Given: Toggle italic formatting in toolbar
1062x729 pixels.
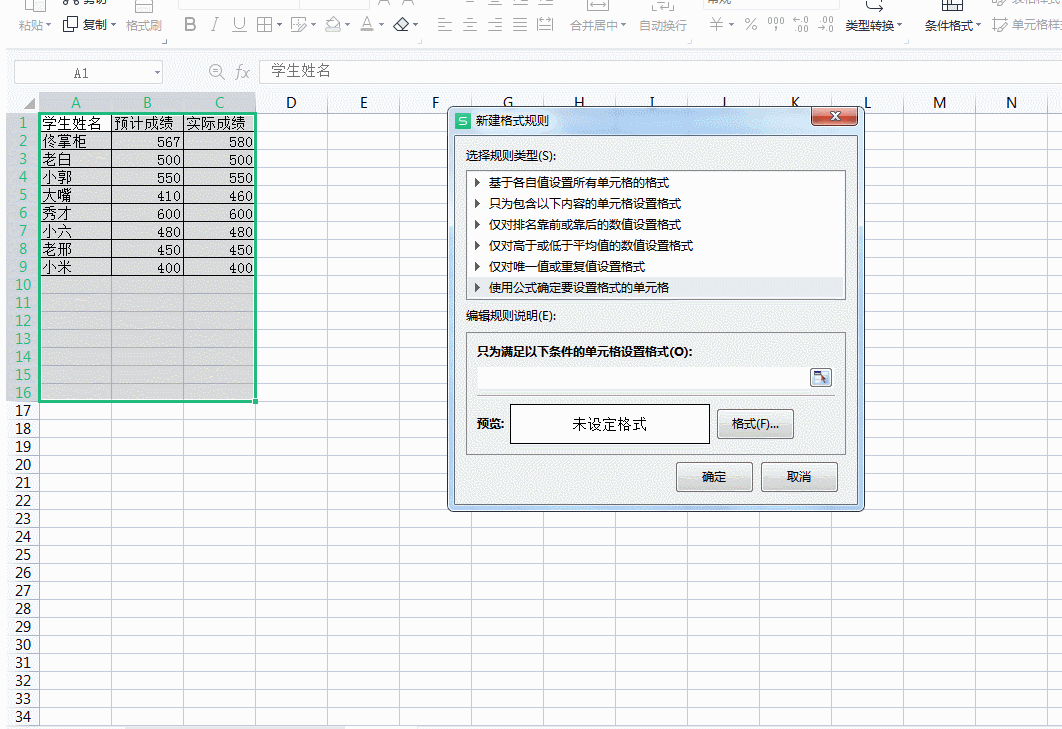Looking at the screenshot, I should point(215,25).
